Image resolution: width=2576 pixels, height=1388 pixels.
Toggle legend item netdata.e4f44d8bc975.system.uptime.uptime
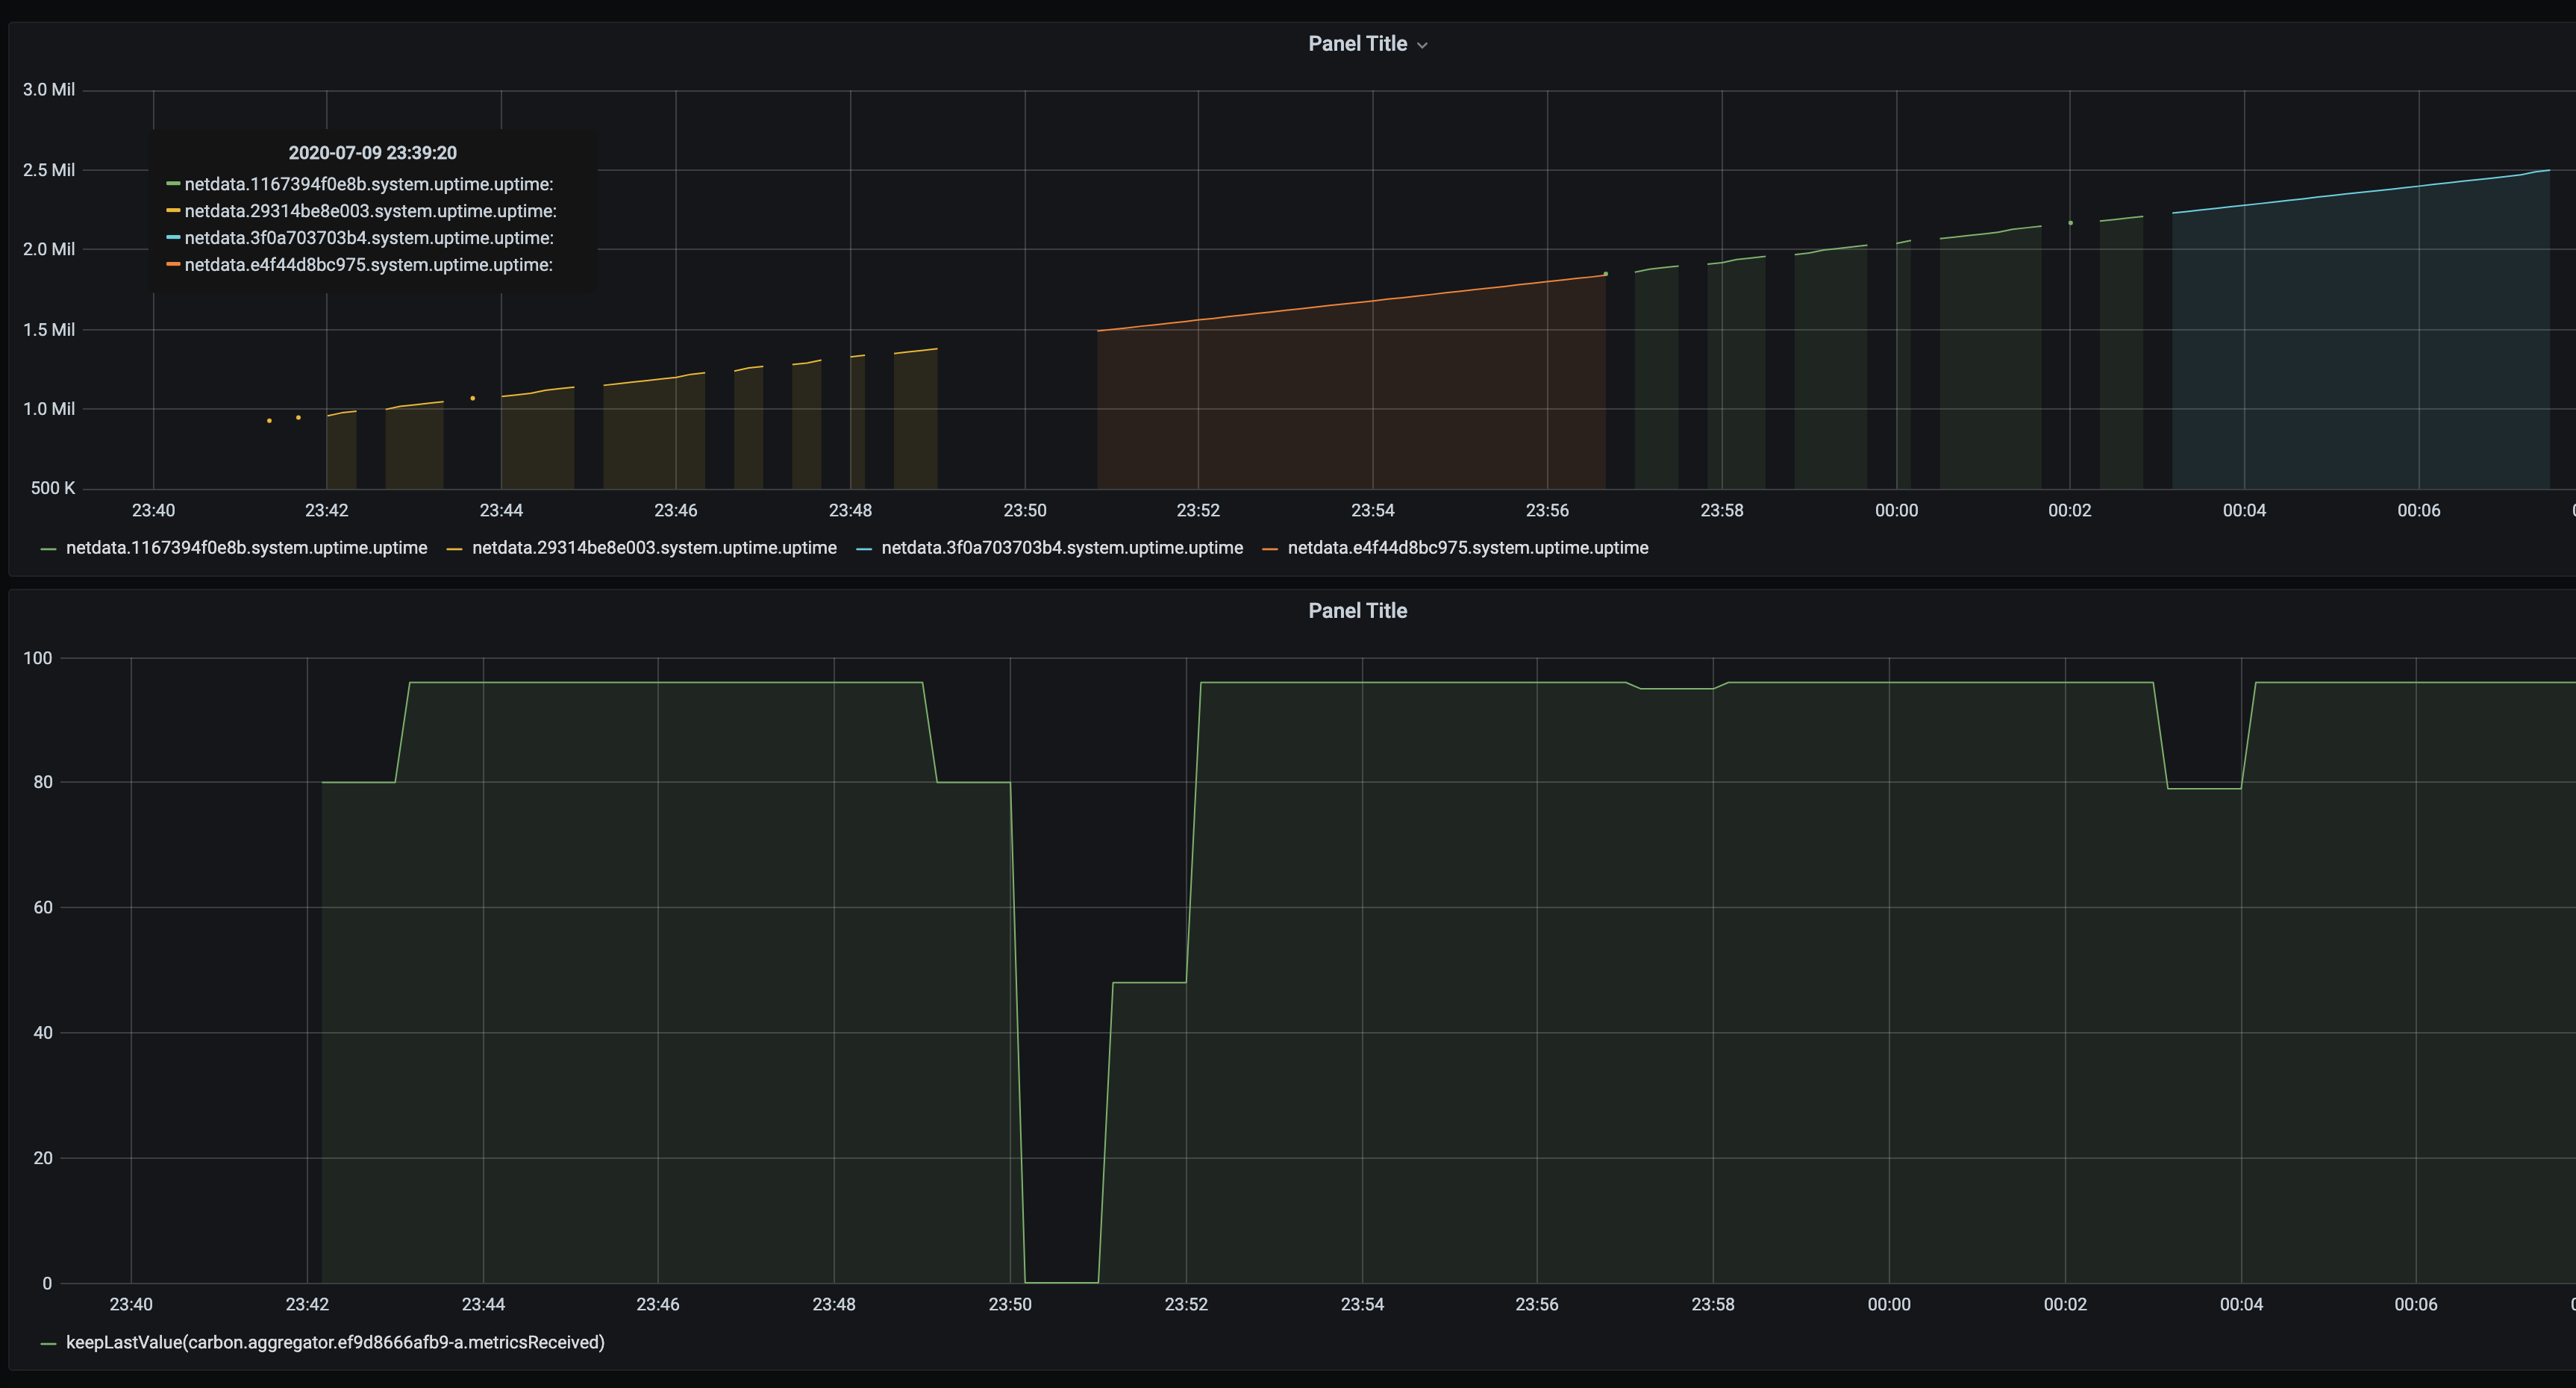[1468, 548]
